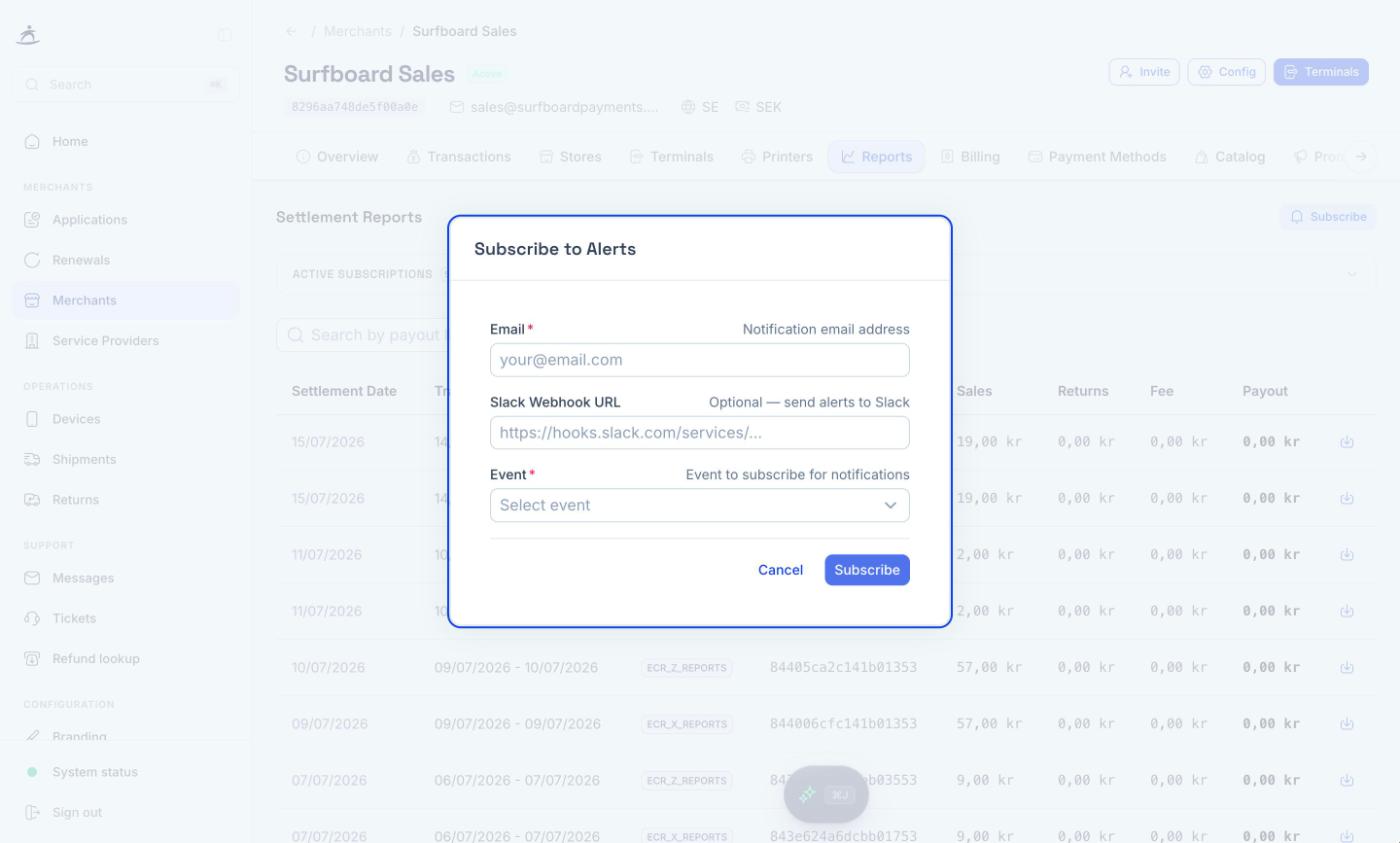Open the Printers tab
The height and width of the screenshot is (843, 1400).
(x=777, y=157)
